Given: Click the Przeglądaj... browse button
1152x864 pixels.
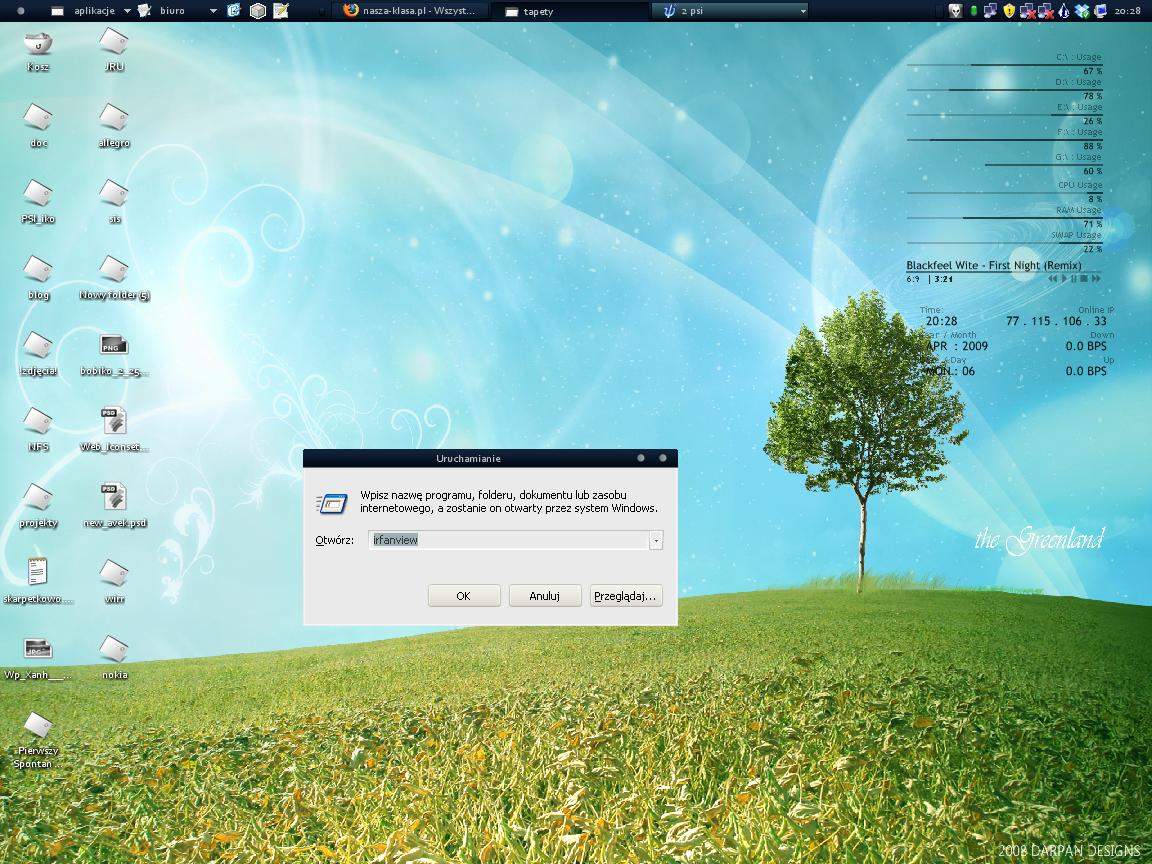Looking at the screenshot, I should 626,596.
